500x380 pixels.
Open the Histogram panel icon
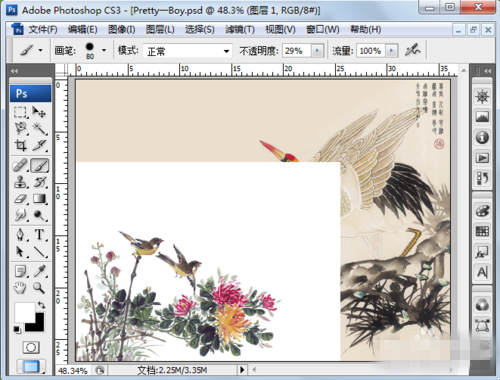482,117
